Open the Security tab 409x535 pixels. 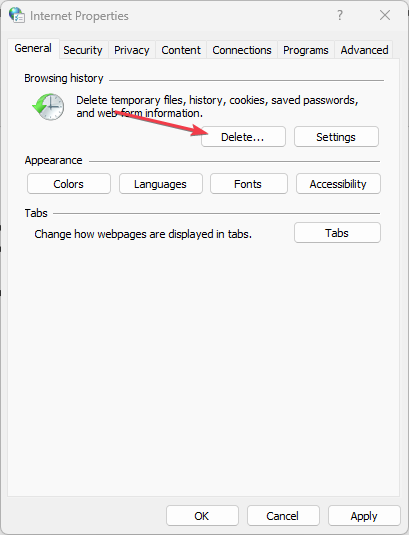point(83,50)
